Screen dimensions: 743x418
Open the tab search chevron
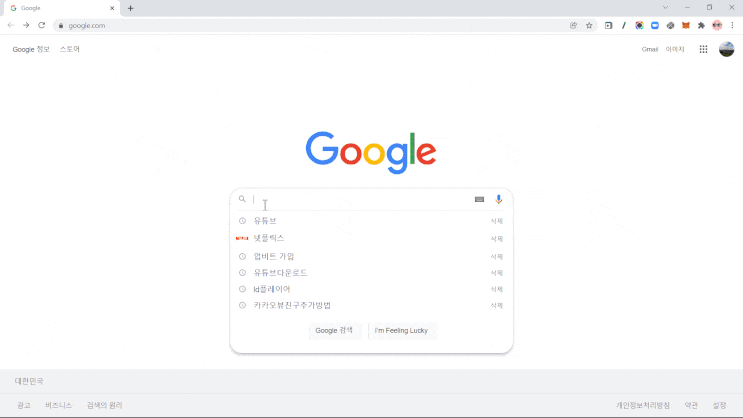[665, 8]
